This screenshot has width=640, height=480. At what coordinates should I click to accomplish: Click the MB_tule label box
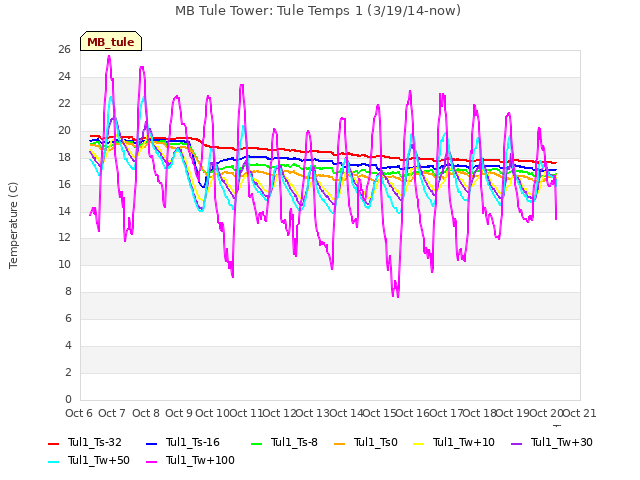[x=111, y=41]
